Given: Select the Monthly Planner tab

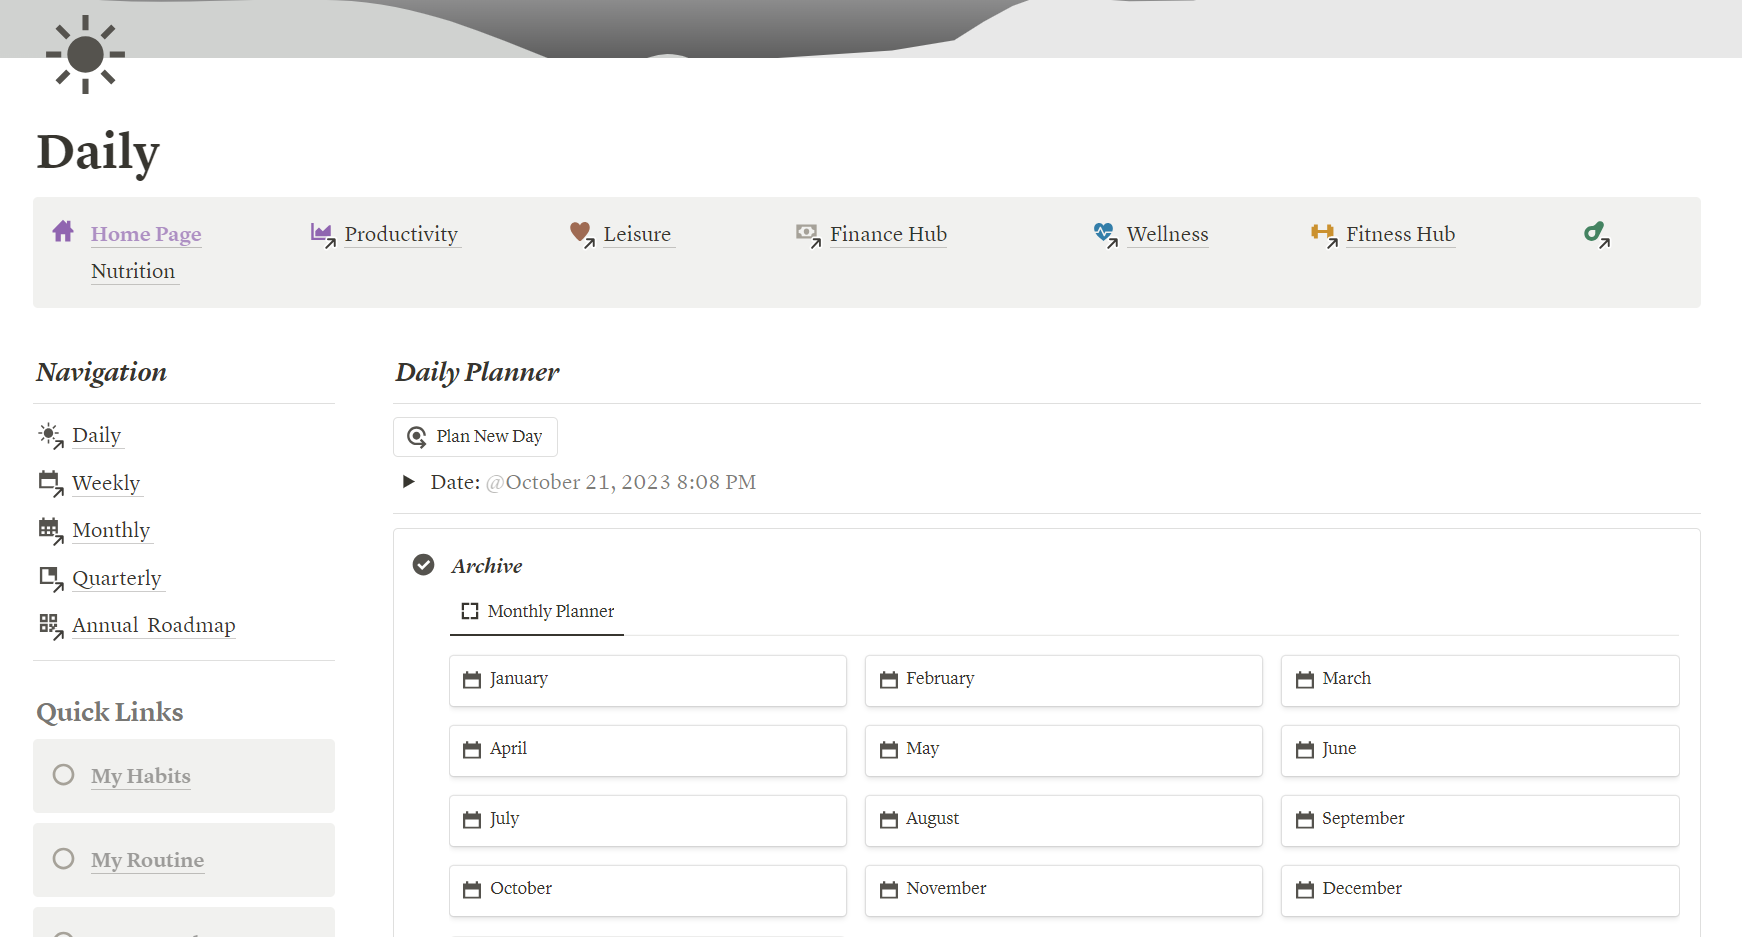Looking at the screenshot, I should [x=537, y=611].
